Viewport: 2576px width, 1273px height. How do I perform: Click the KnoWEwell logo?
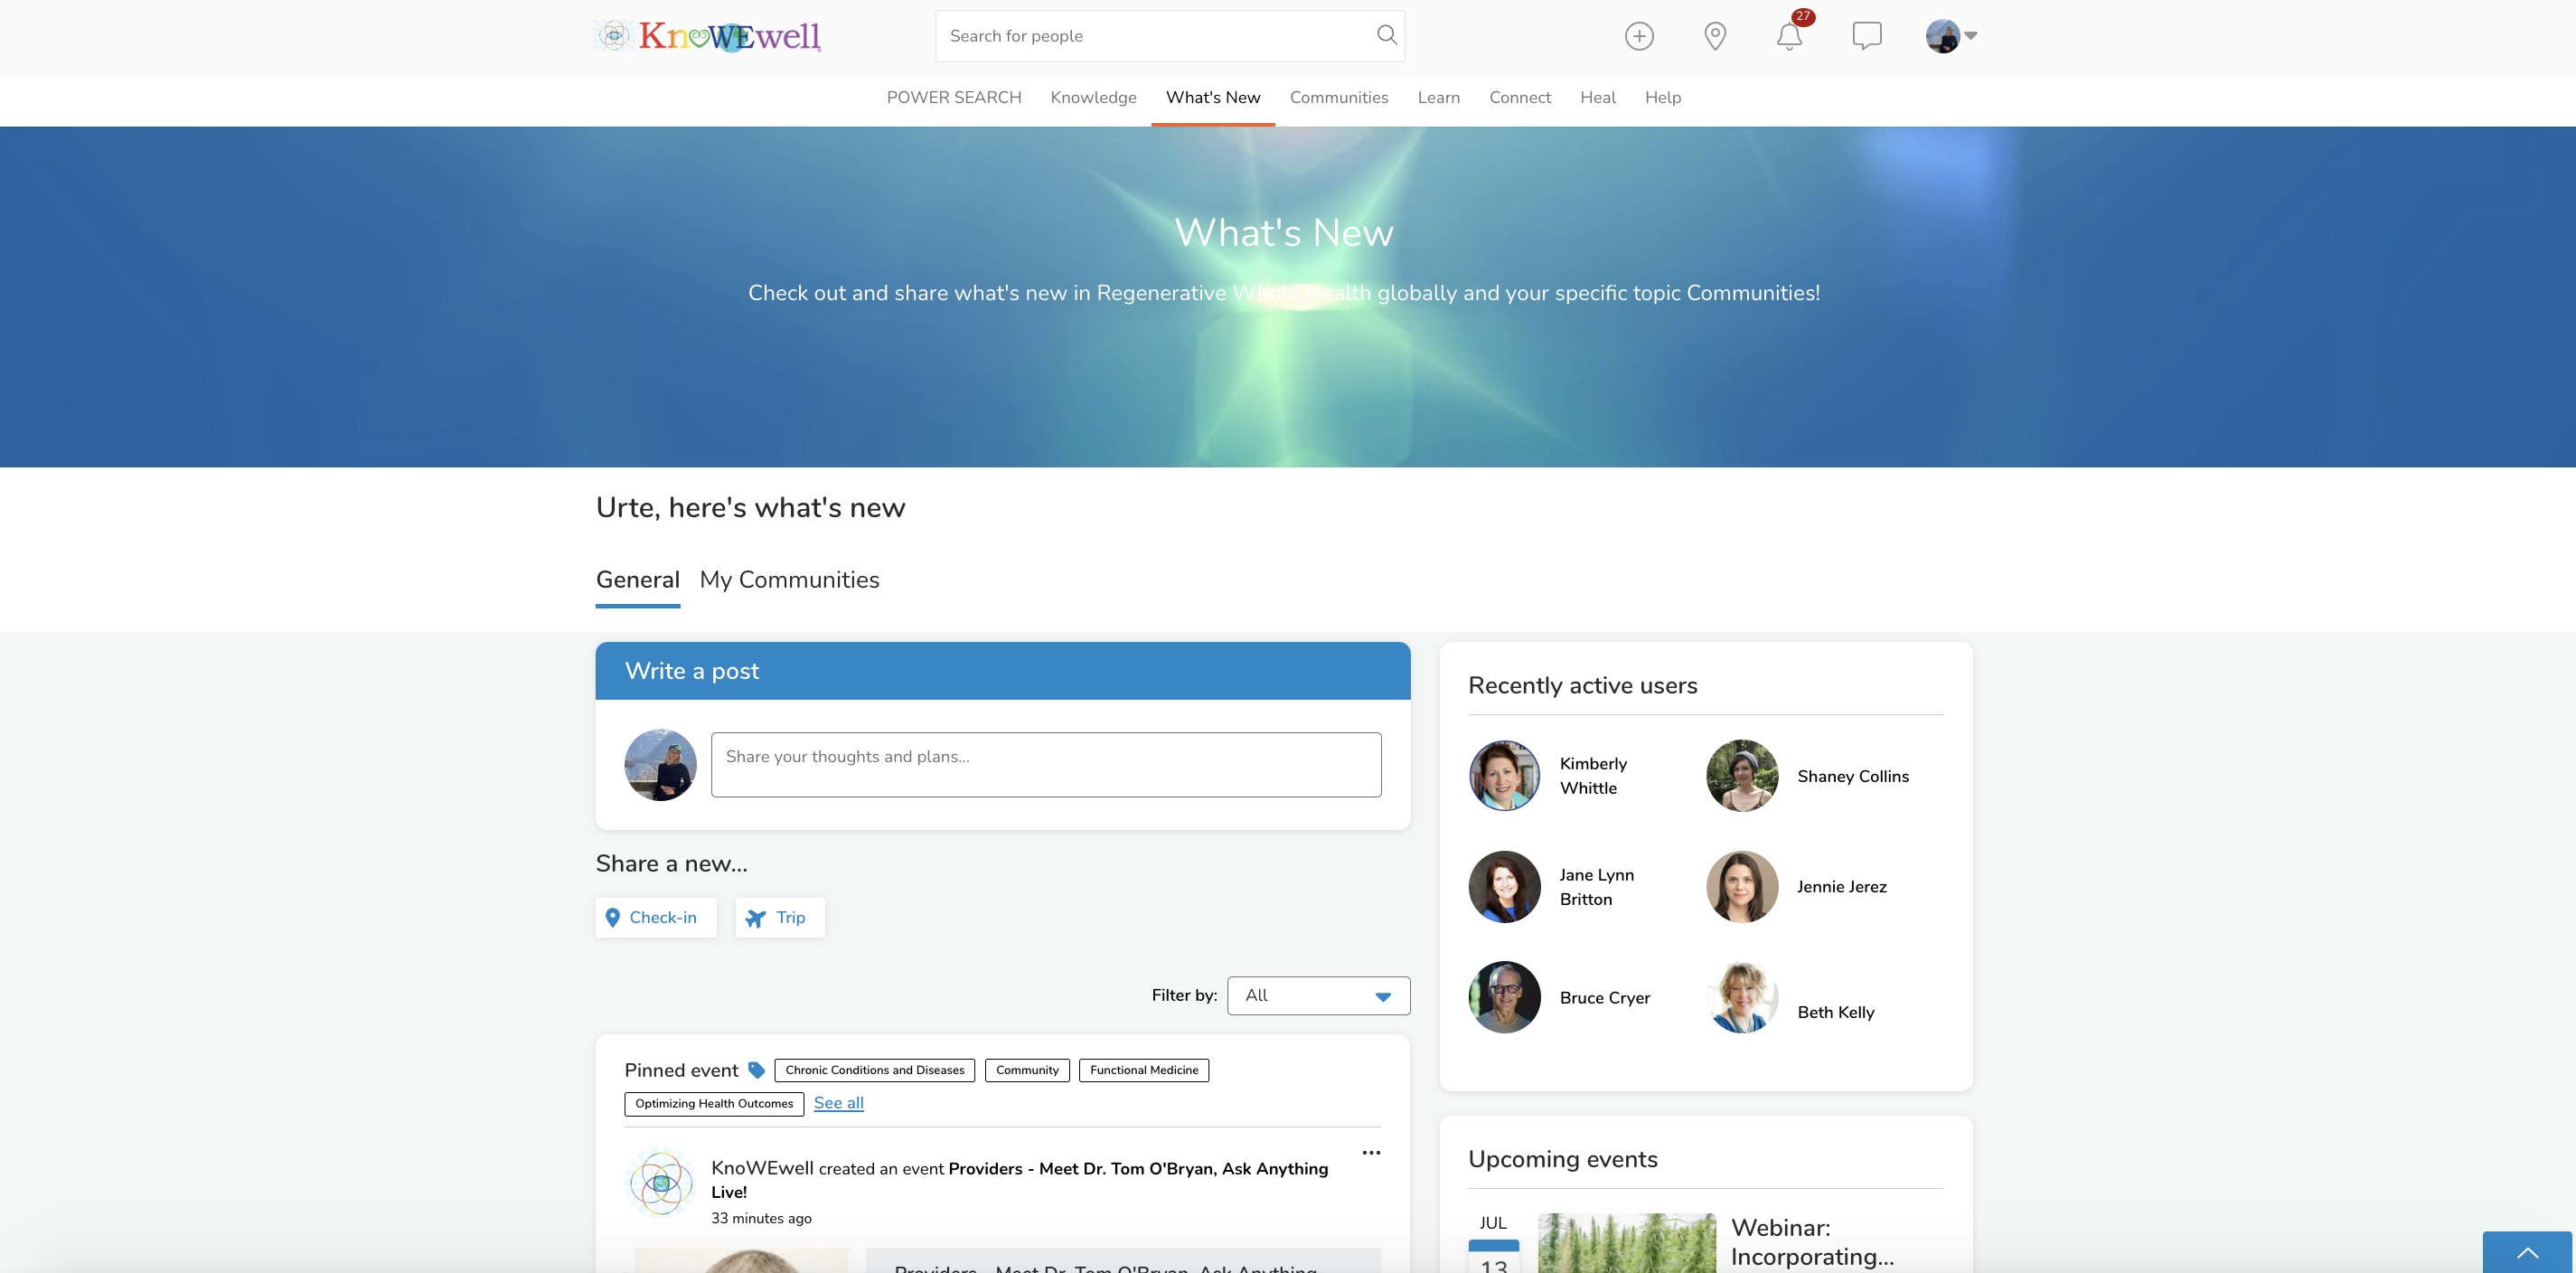coord(708,36)
